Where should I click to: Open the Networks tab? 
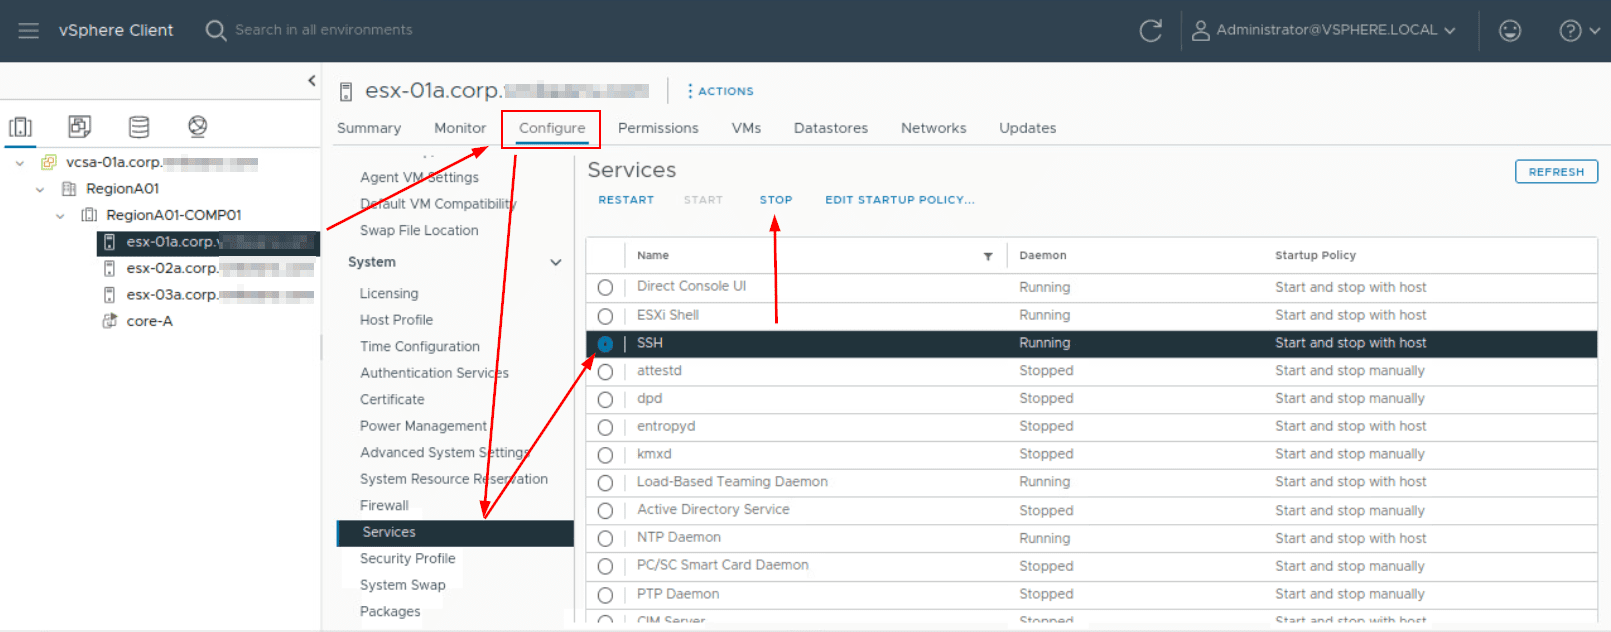pos(934,128)
